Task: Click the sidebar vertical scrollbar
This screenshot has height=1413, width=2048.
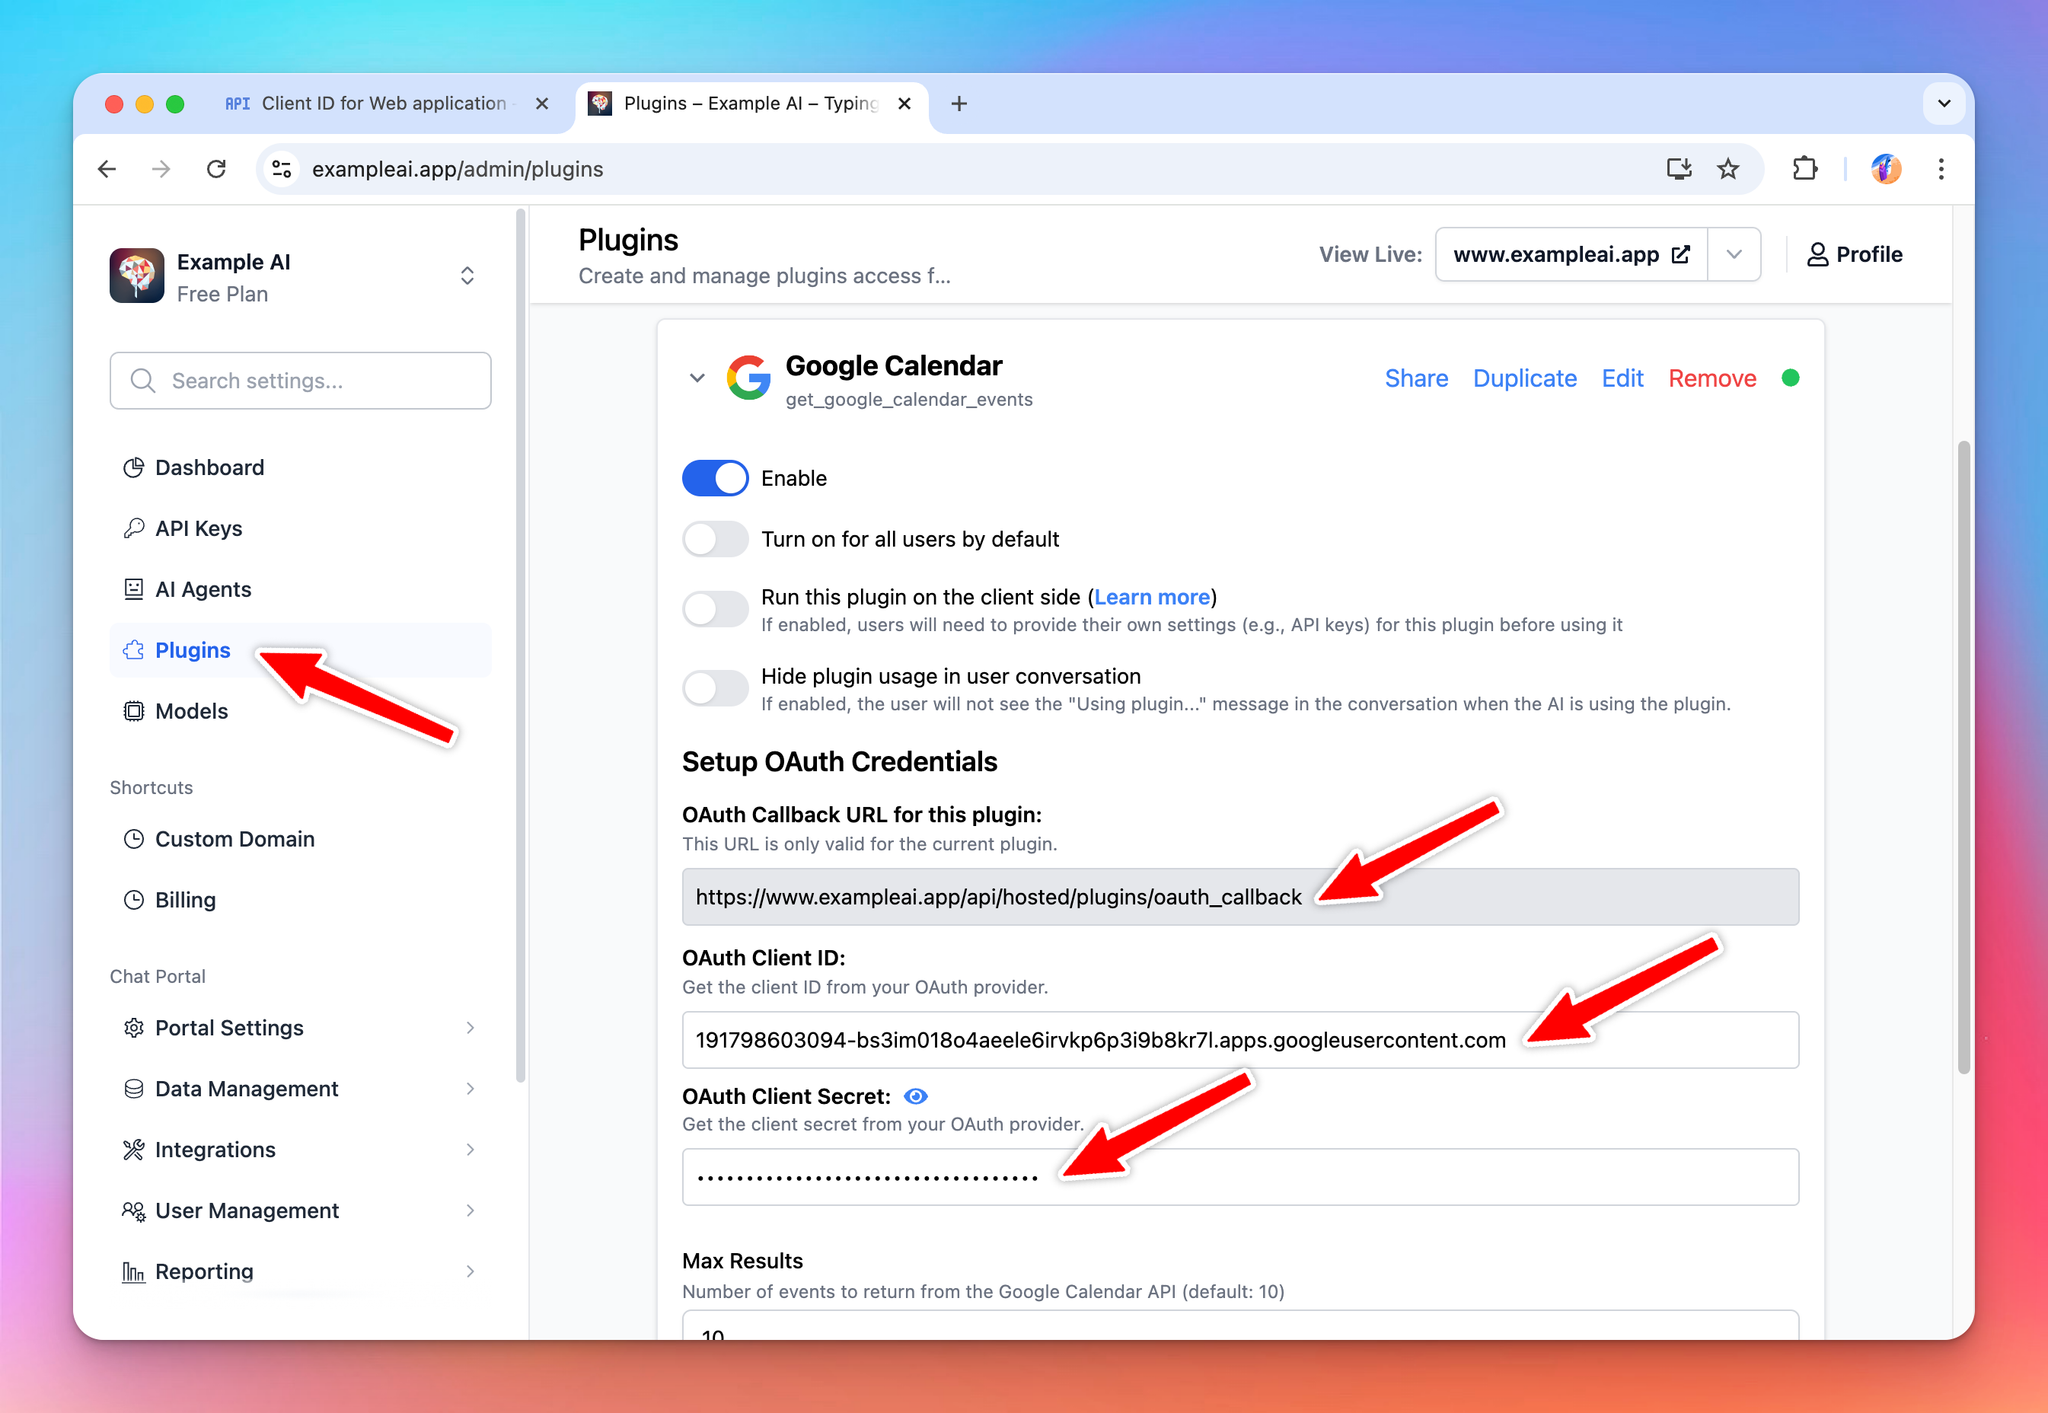Action: 520,645
